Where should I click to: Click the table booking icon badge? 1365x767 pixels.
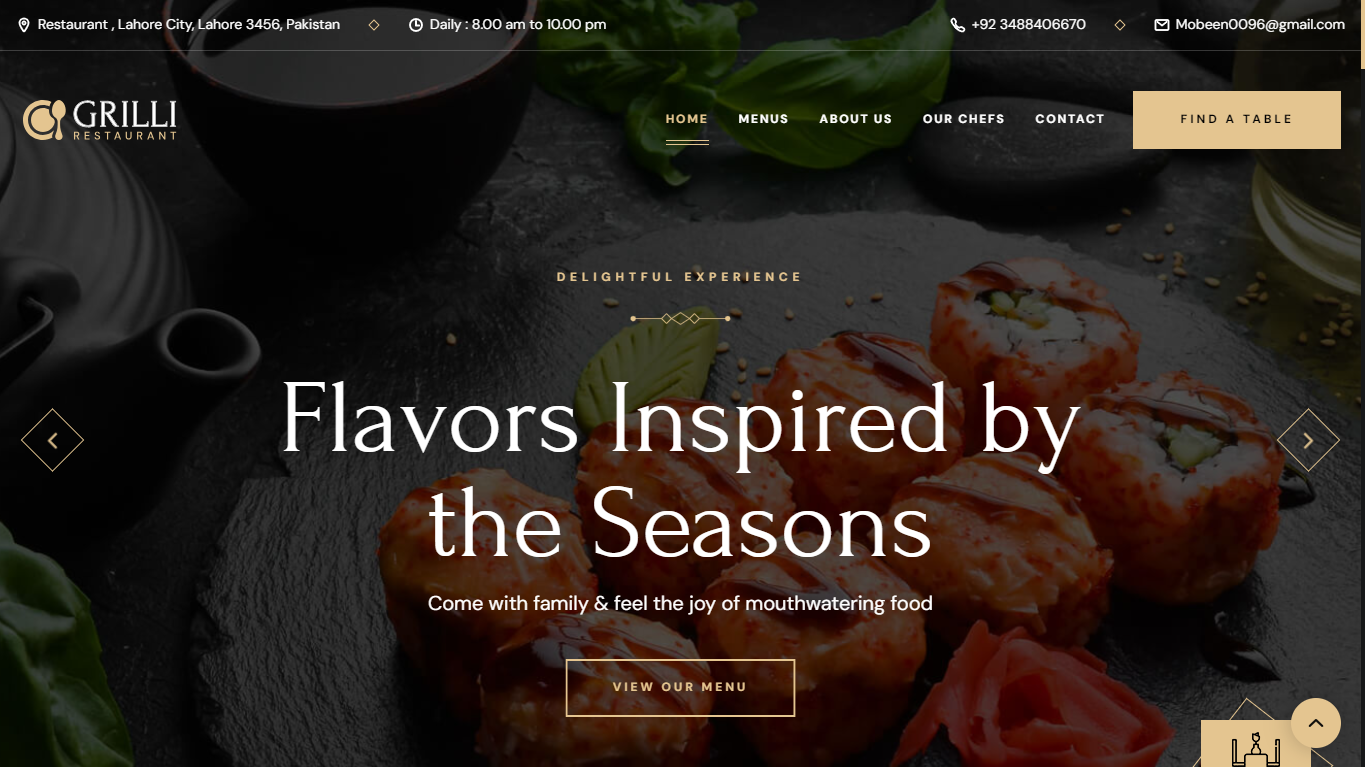tap(1255, 744)
